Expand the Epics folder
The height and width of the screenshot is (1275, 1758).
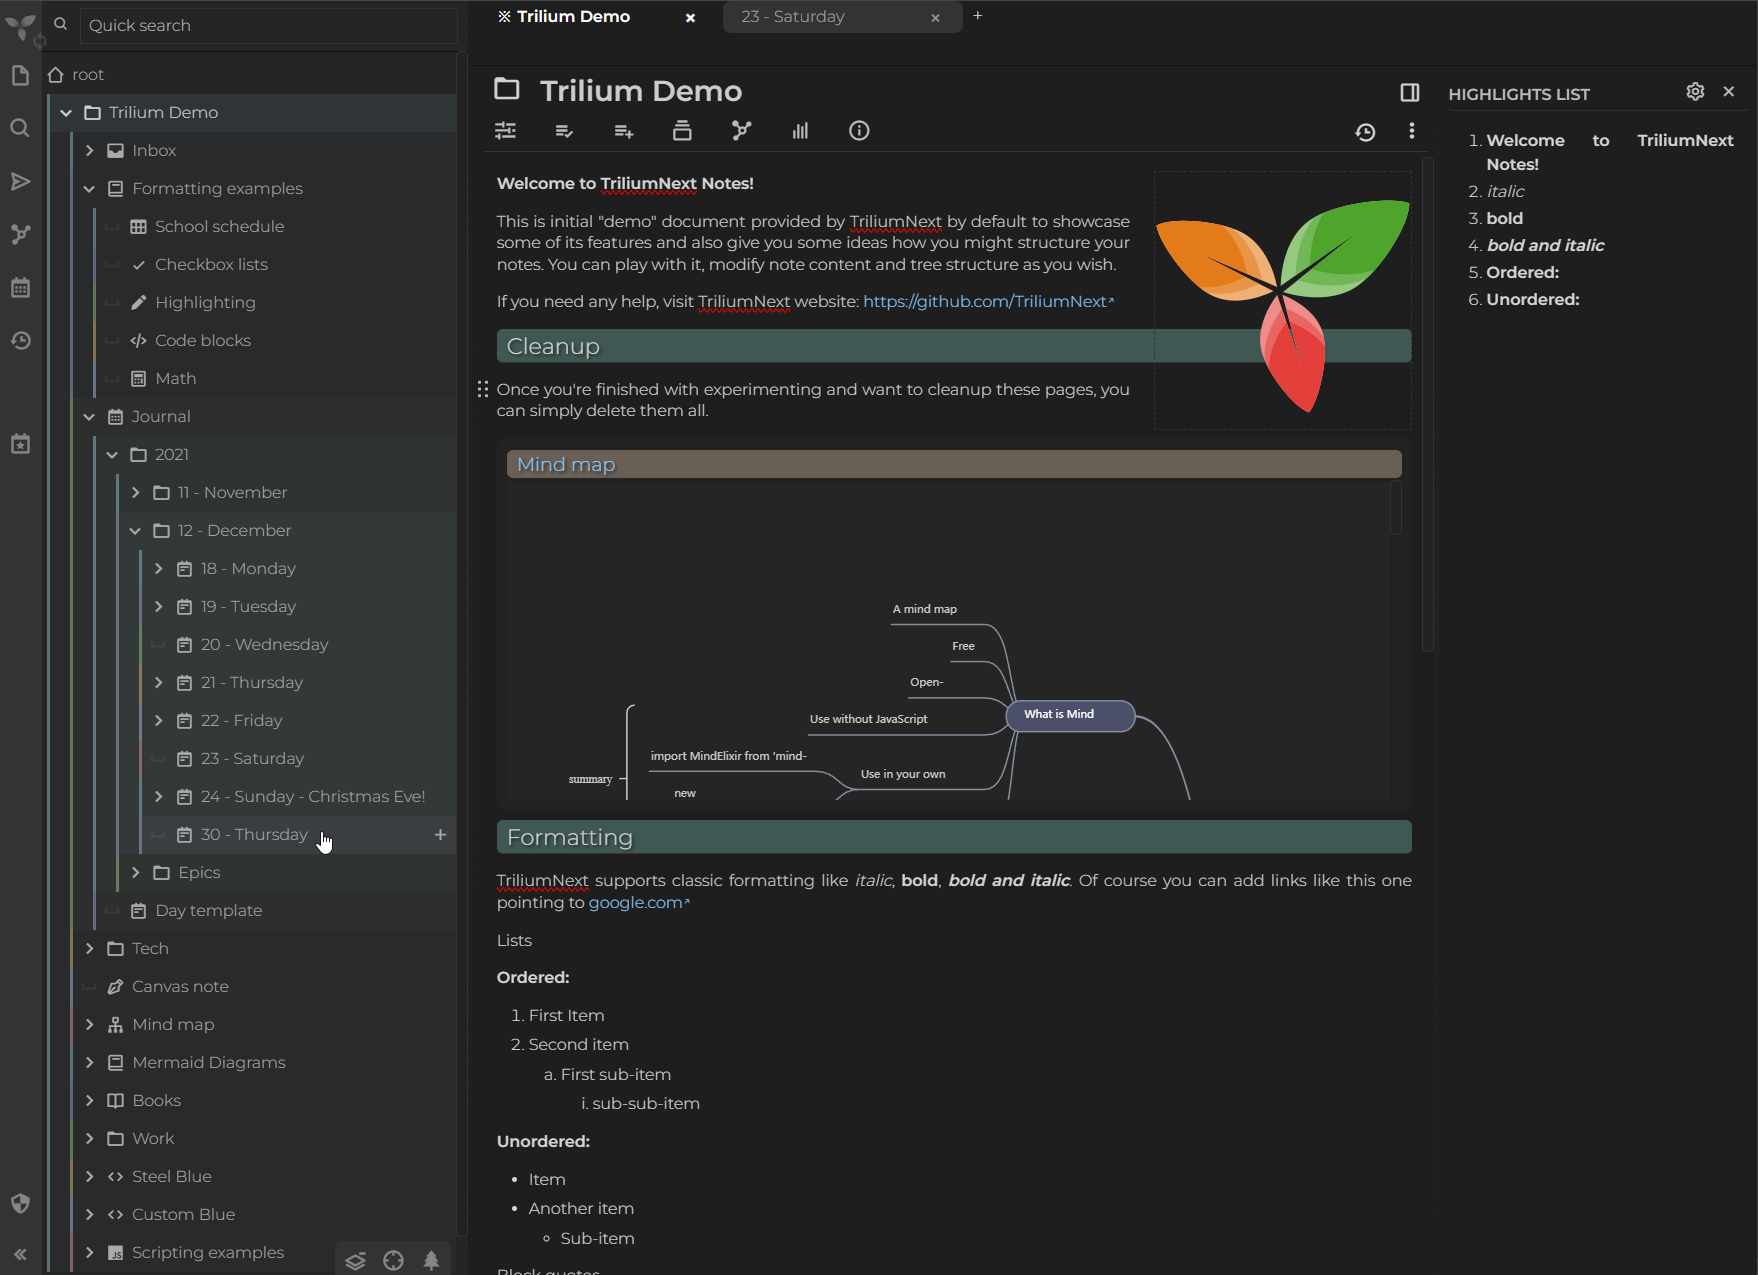pyautogui.click(x=135, y=872)
